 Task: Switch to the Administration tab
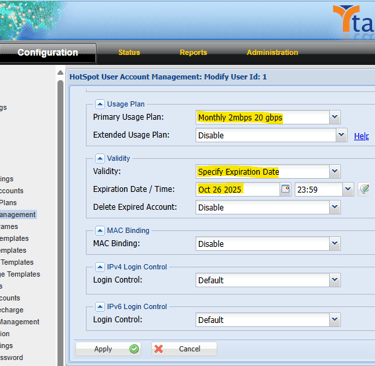click(x=272, y=52)
